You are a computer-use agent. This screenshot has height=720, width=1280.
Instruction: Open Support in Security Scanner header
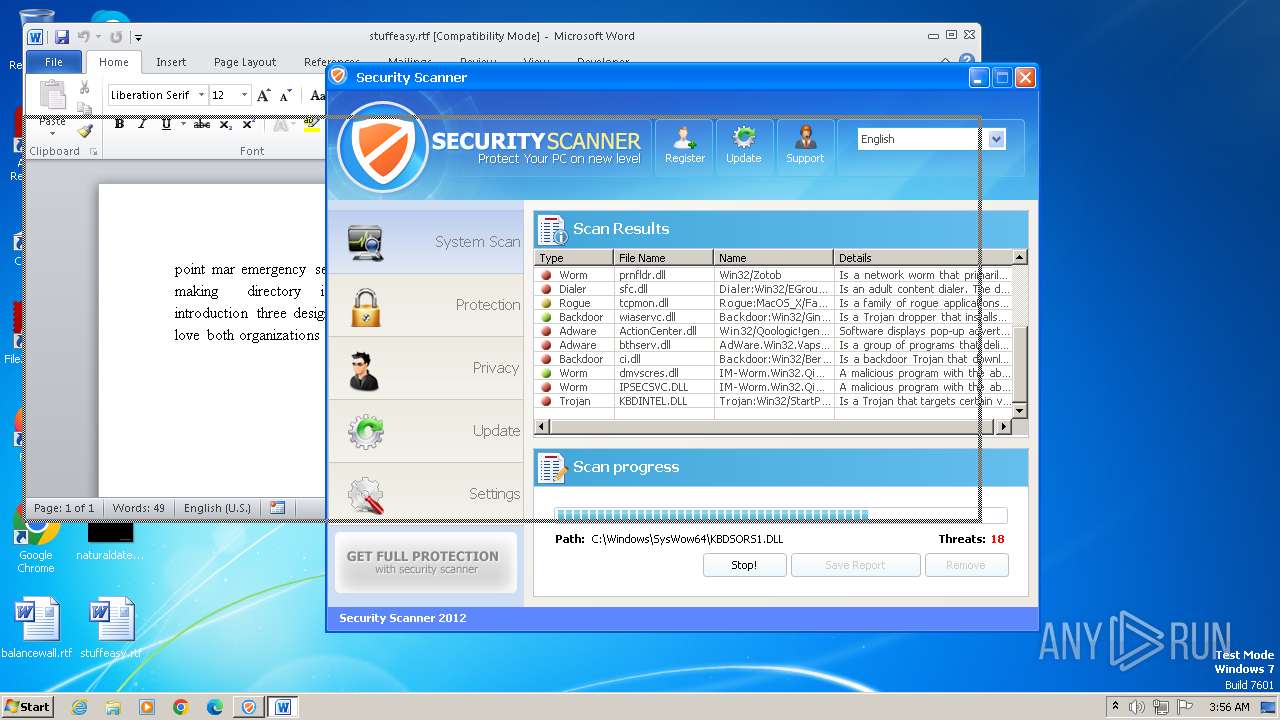click(805, 146)
